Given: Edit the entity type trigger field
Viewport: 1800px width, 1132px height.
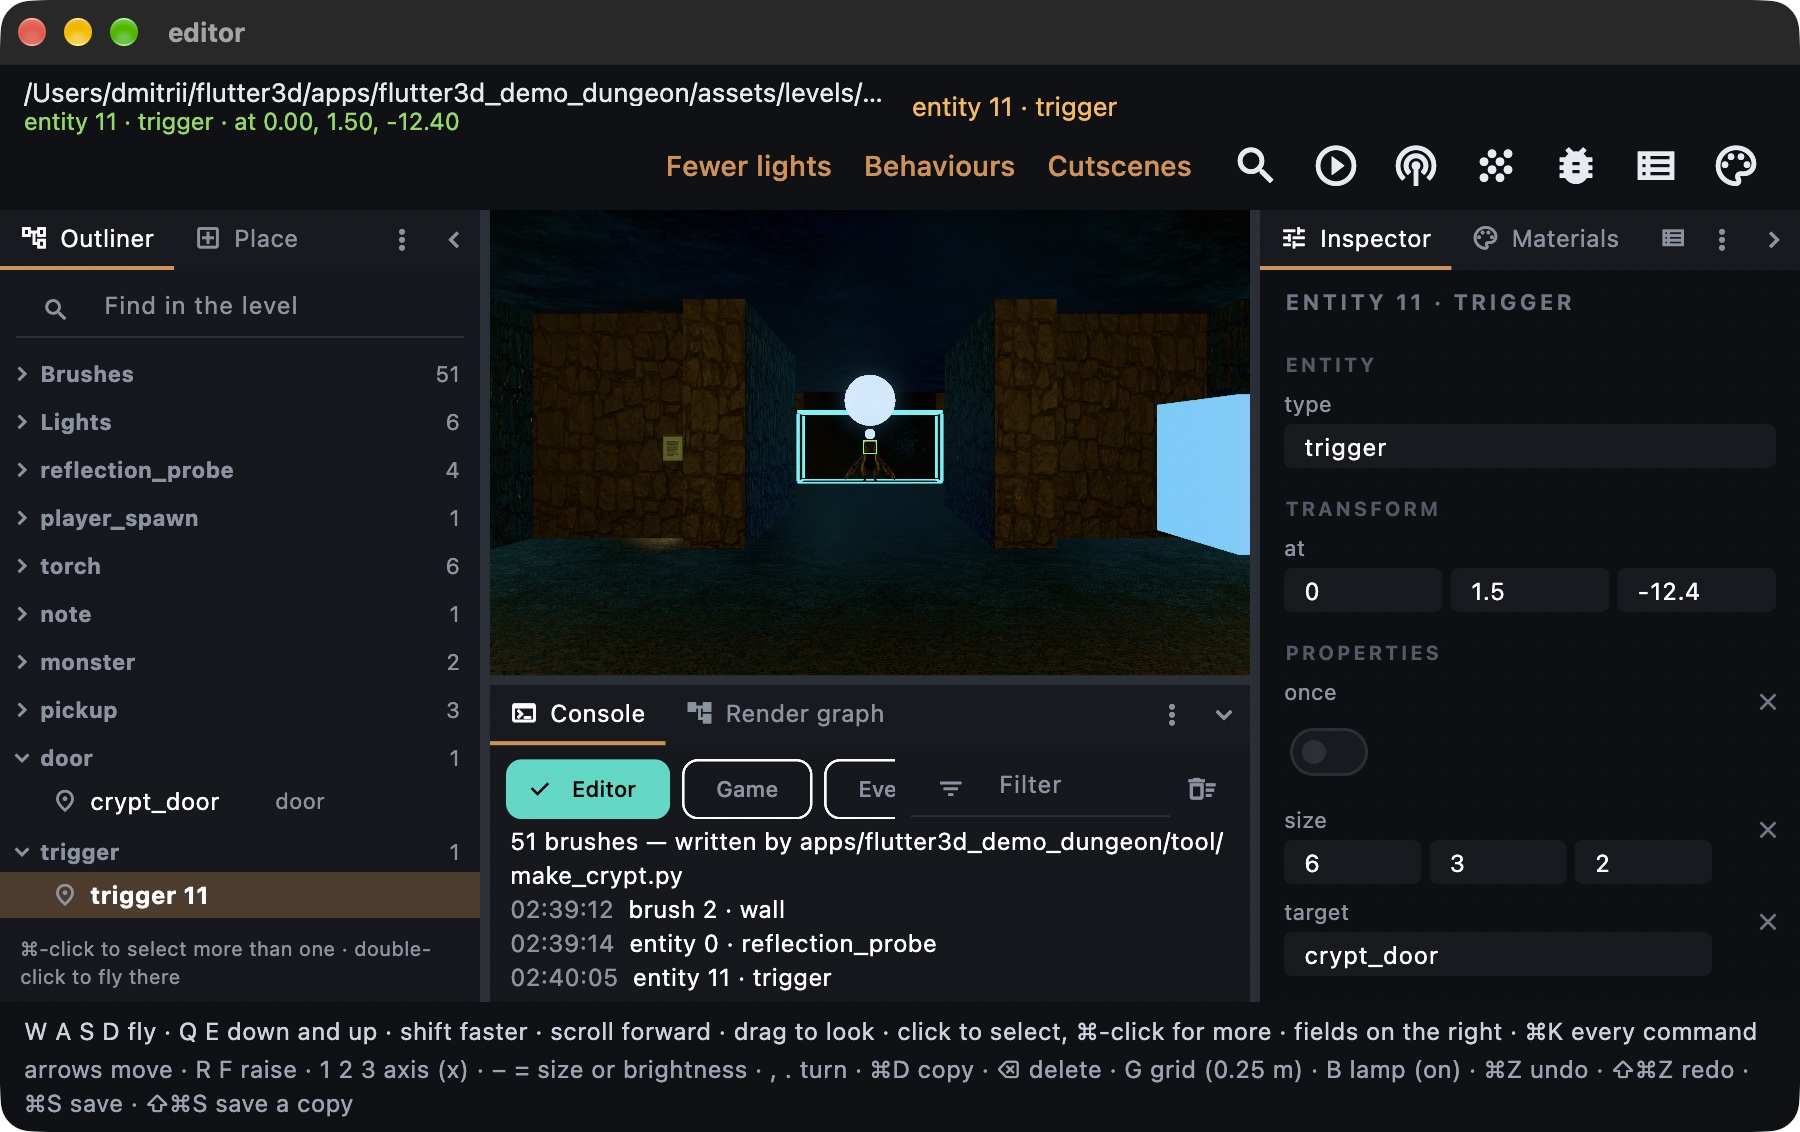Looking at the screenshot, I should (x=1529, y=447).
